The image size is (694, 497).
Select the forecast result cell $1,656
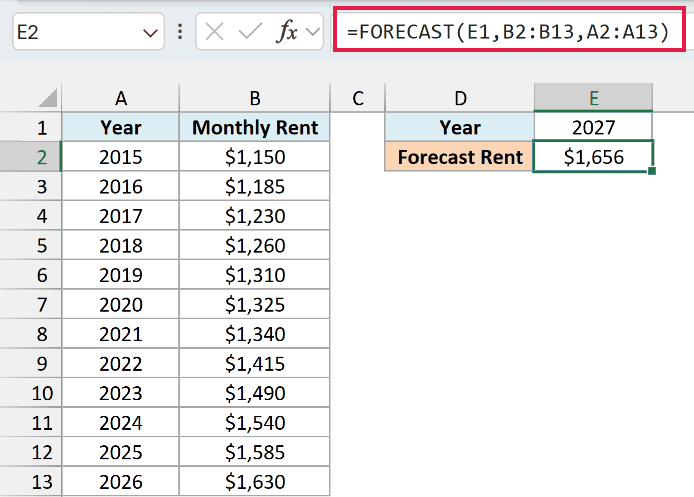click(594, 157)
